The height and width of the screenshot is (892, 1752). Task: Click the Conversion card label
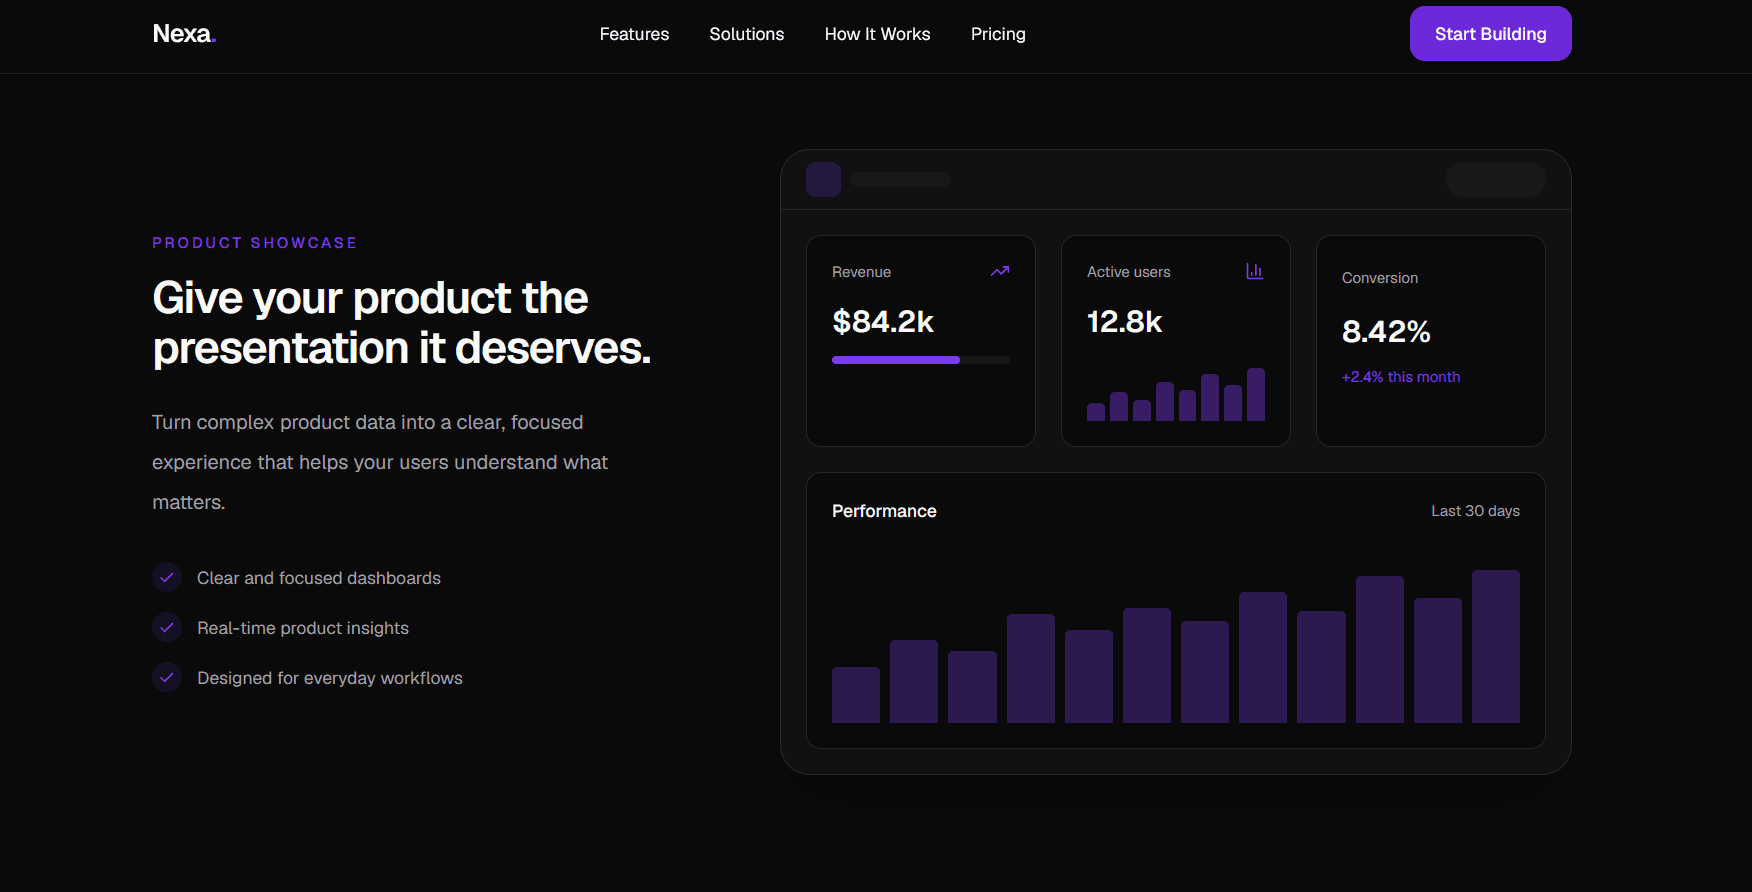(1380, 278)
